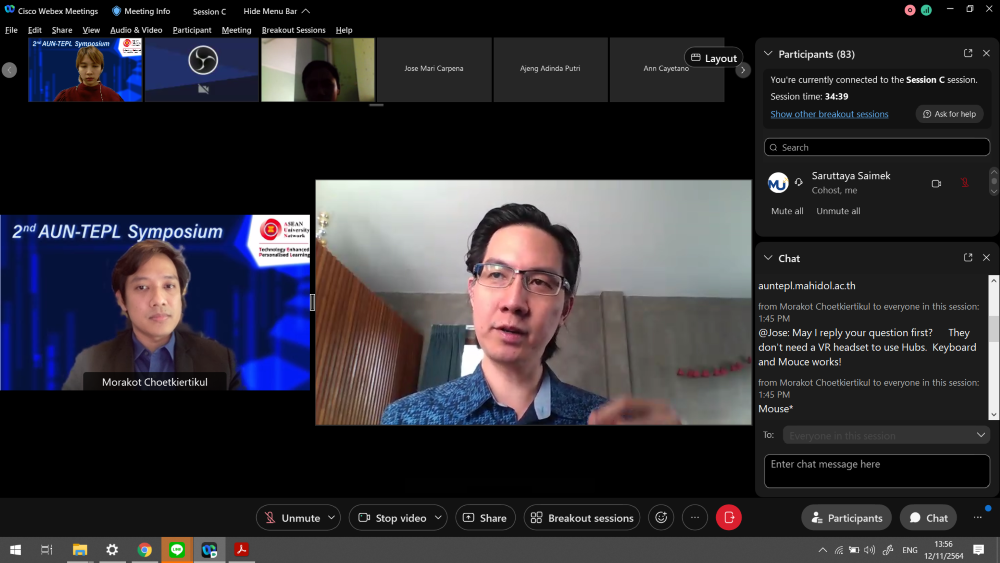
Task: Open Adobe Acrobat from the taskbar
Action: [241, 550]
